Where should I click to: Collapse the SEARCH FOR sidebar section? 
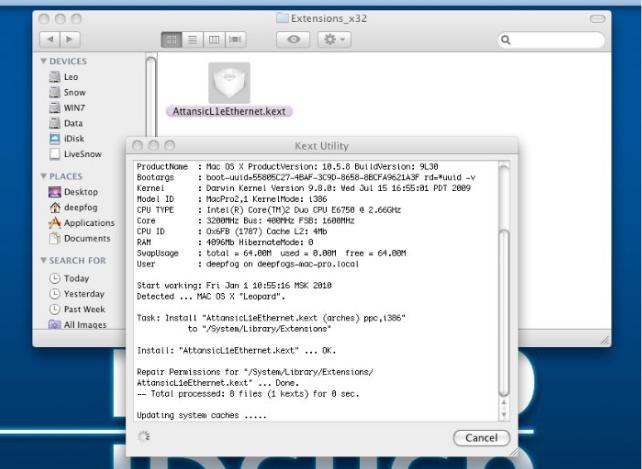pos(43,260)
